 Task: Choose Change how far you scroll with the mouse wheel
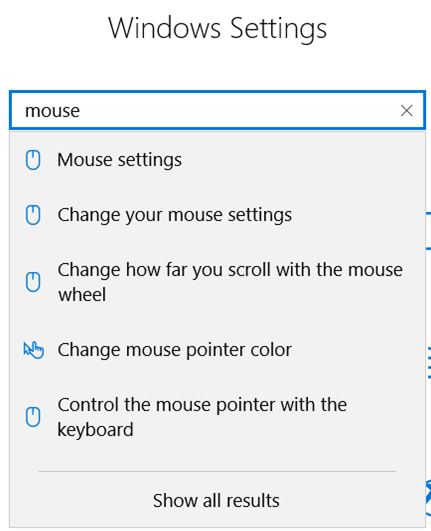pyautogui.click(x=217, y=282)
